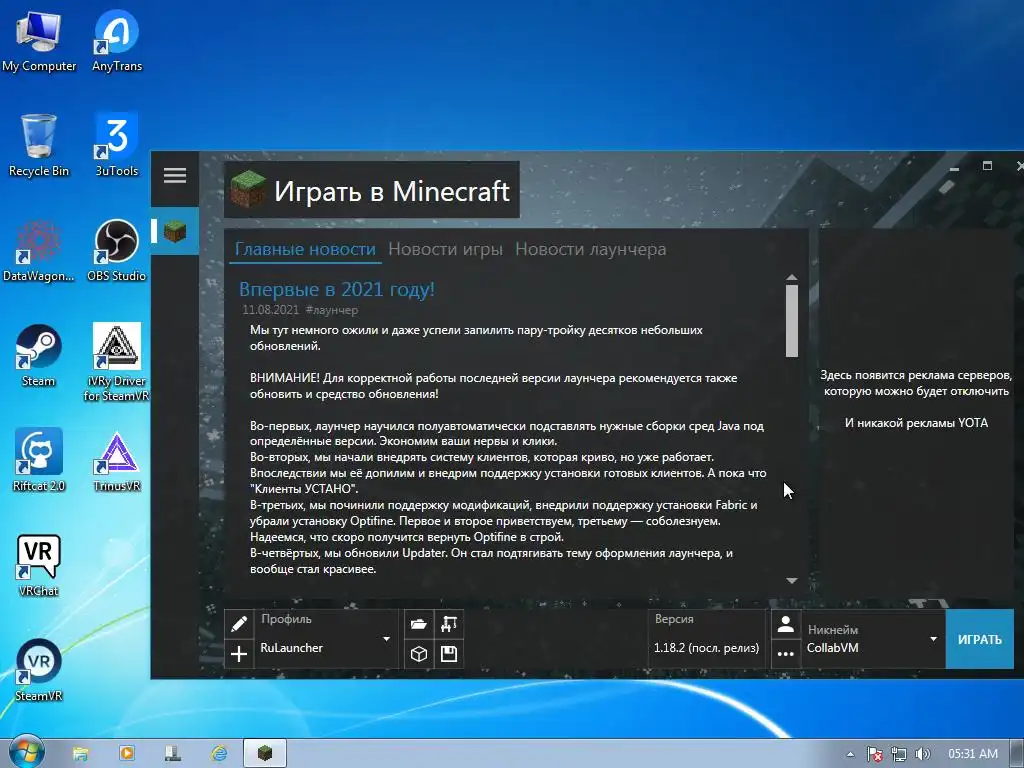Click the Windows Start button
Viewport: 1024px width, 768px height.
click(26, 752)
